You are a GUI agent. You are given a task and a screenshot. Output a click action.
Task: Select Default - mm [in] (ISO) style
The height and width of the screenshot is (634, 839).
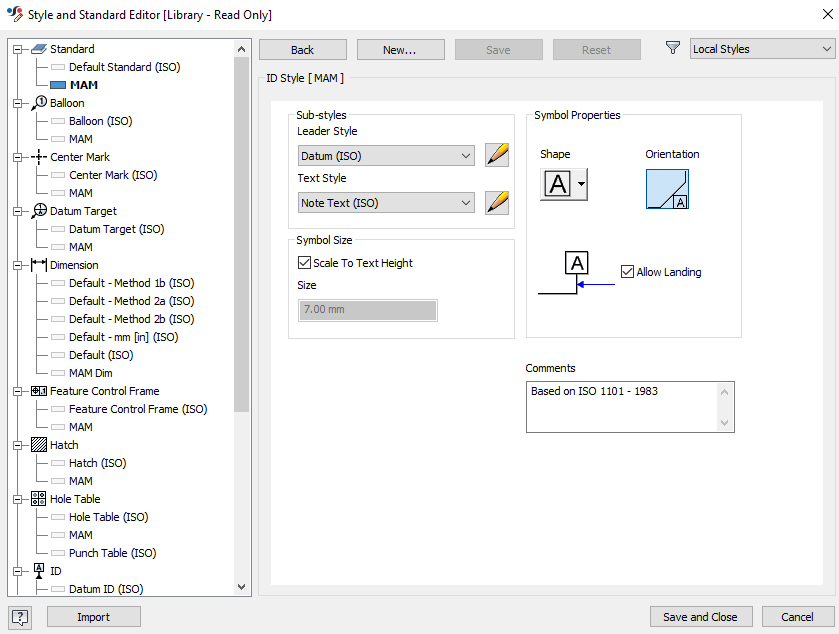pyautogui.click(x=124, y=337)
